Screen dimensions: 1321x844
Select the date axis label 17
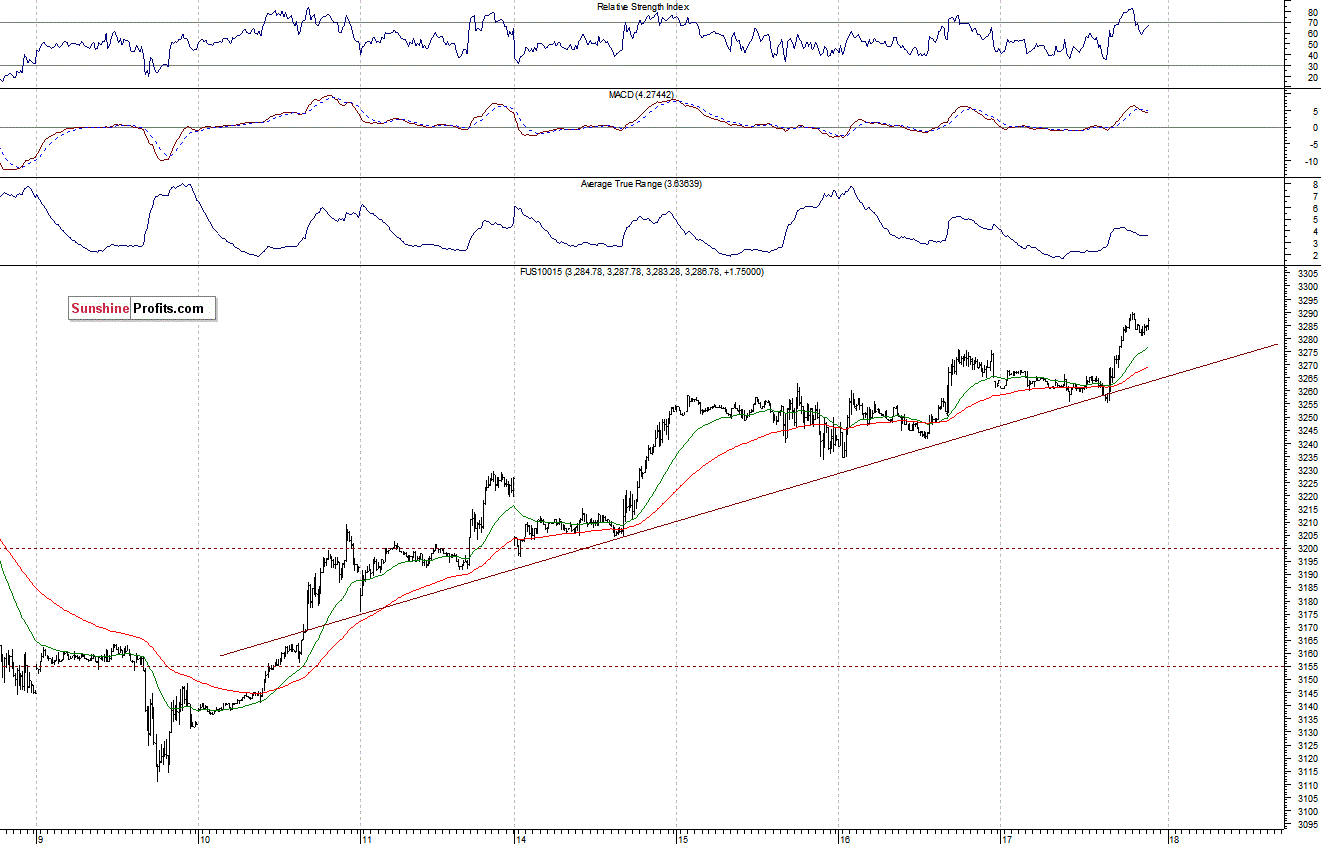1007,839
